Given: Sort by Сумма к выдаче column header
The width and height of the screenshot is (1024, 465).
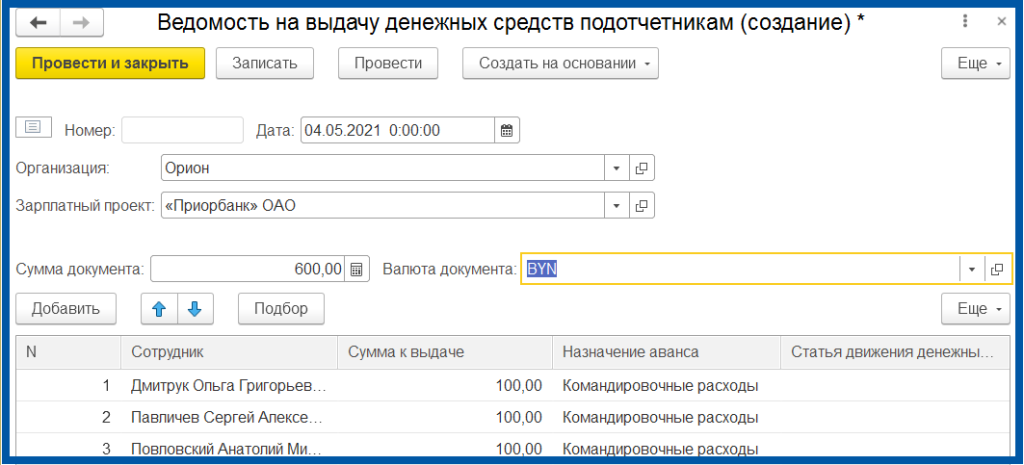Looking at the screenshot, I should pos(445,352).
